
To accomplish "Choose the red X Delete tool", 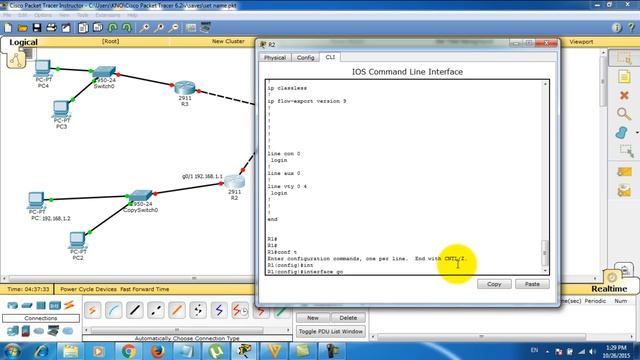I will click(x=624, y=96).
